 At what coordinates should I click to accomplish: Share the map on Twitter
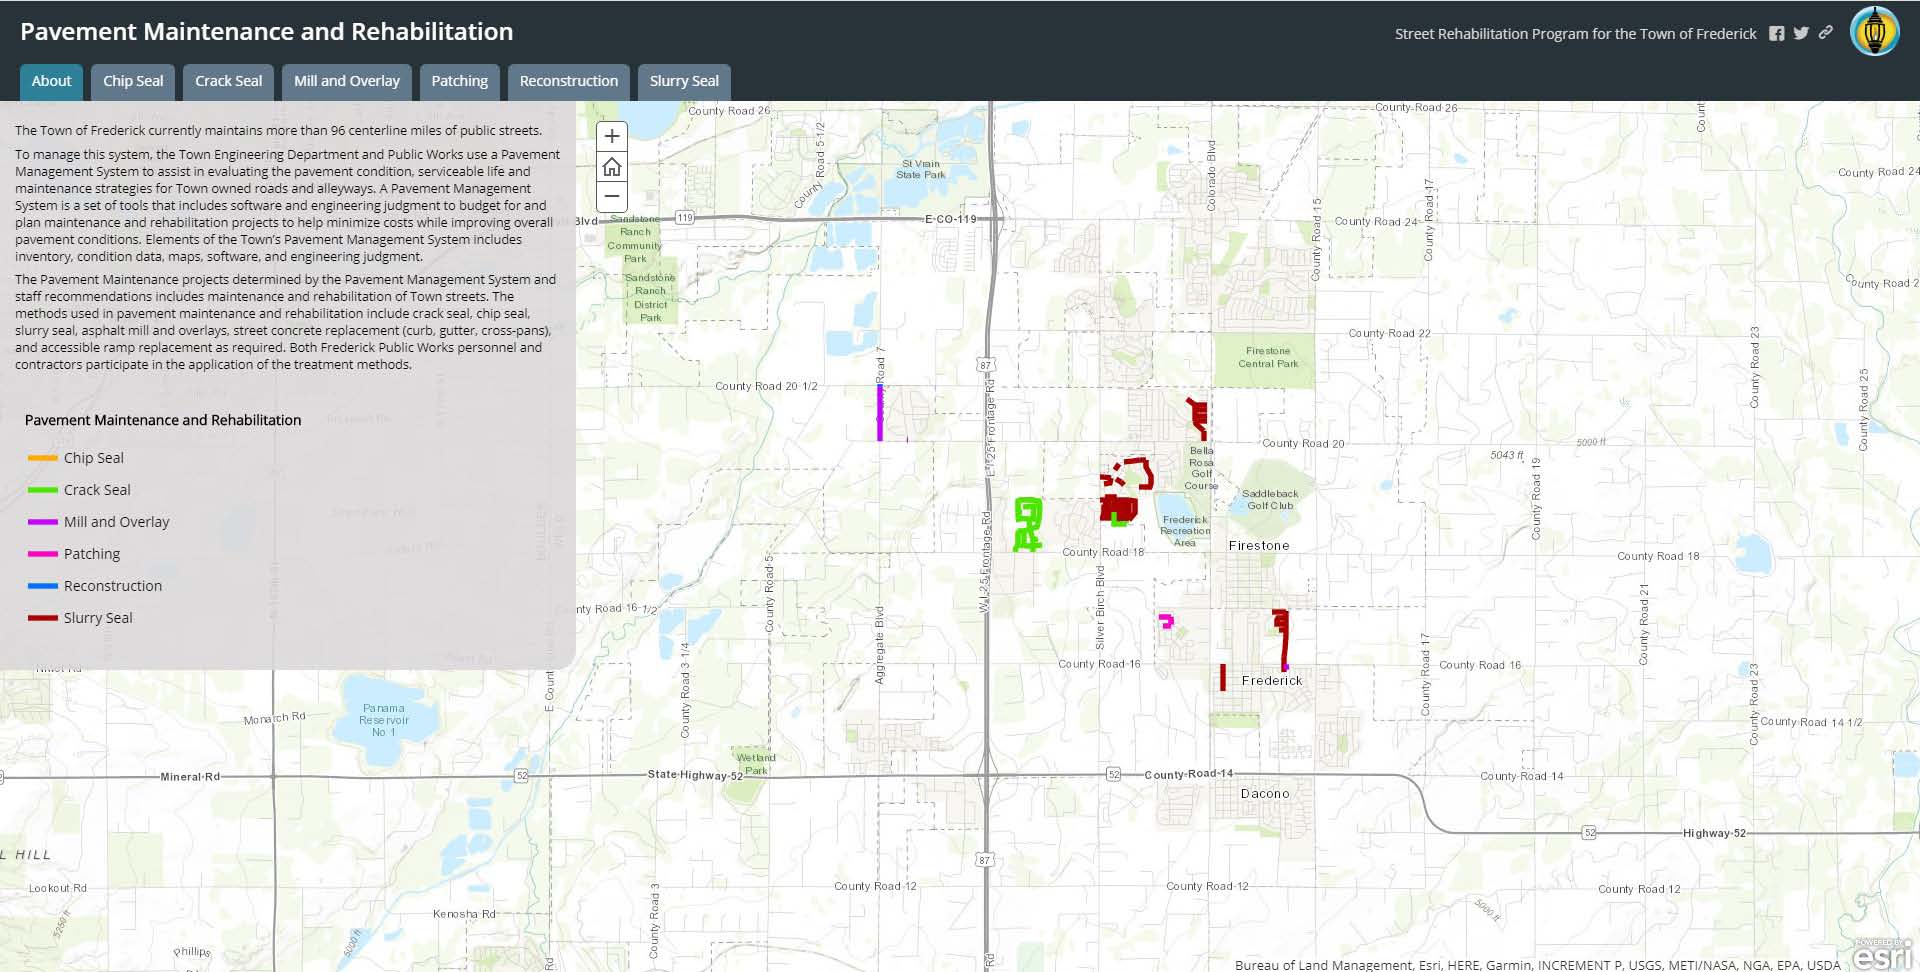click(x=1800, y=33)
